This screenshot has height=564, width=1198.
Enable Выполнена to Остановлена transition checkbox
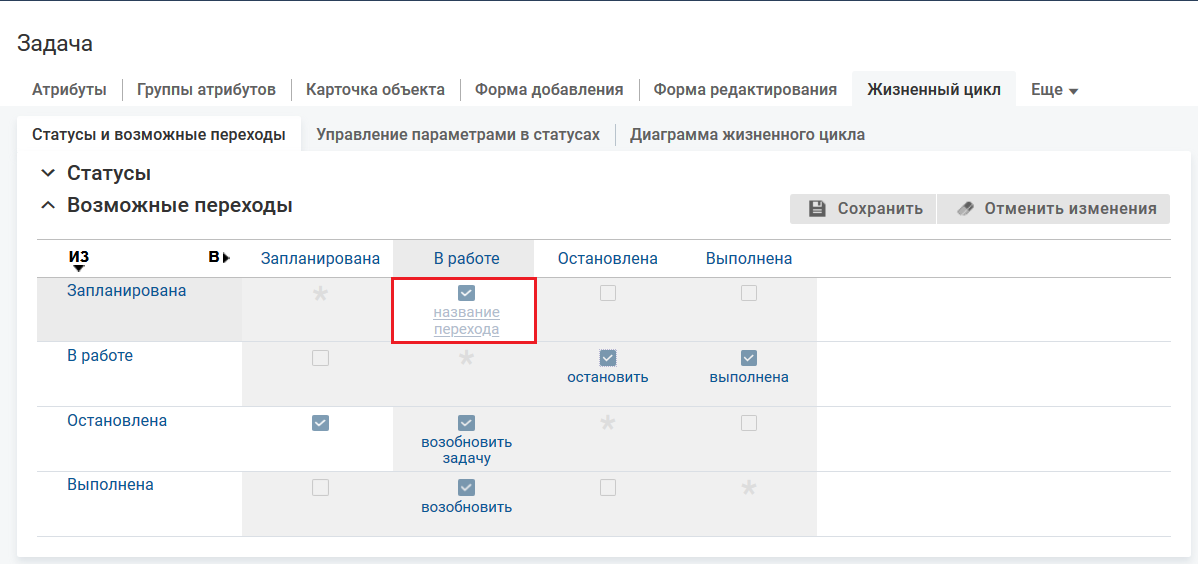(x=608, y=487)
